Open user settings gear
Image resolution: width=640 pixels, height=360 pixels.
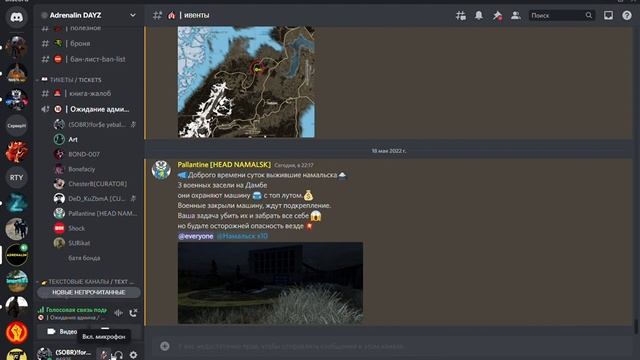(x=133, y=355)
